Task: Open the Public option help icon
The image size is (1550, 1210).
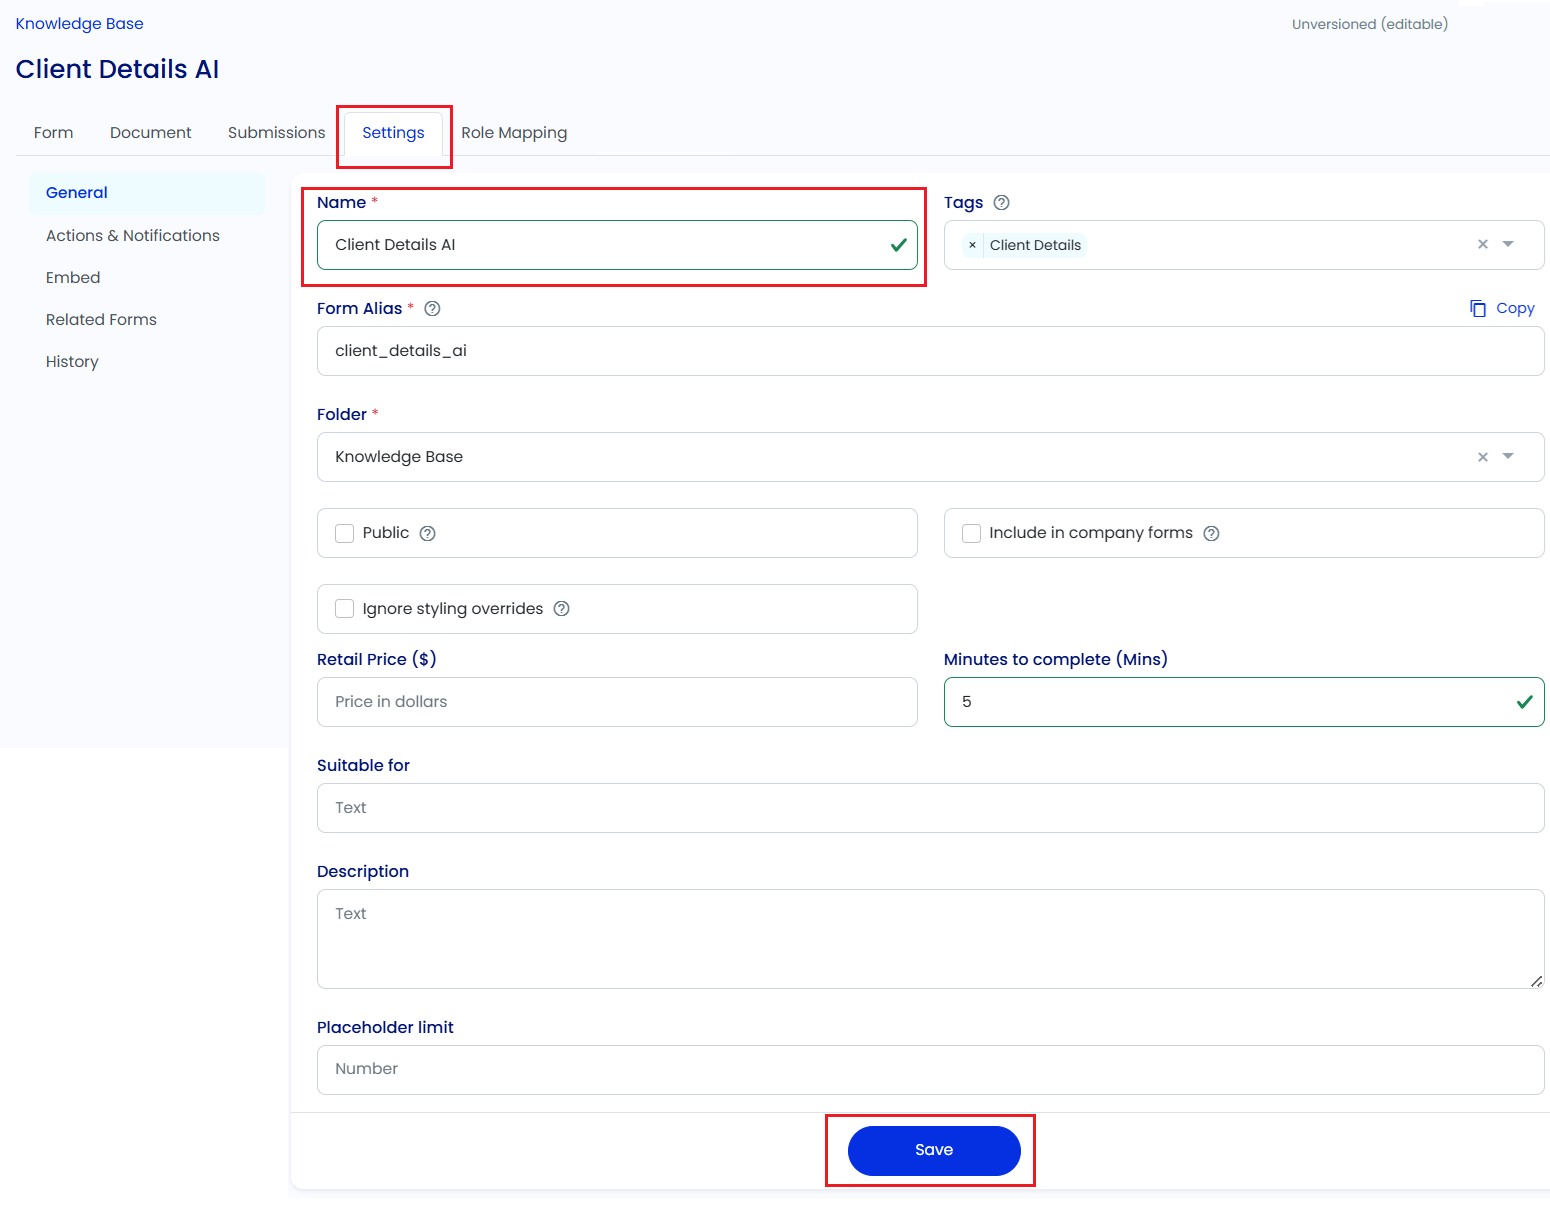Action: point(427,533)
